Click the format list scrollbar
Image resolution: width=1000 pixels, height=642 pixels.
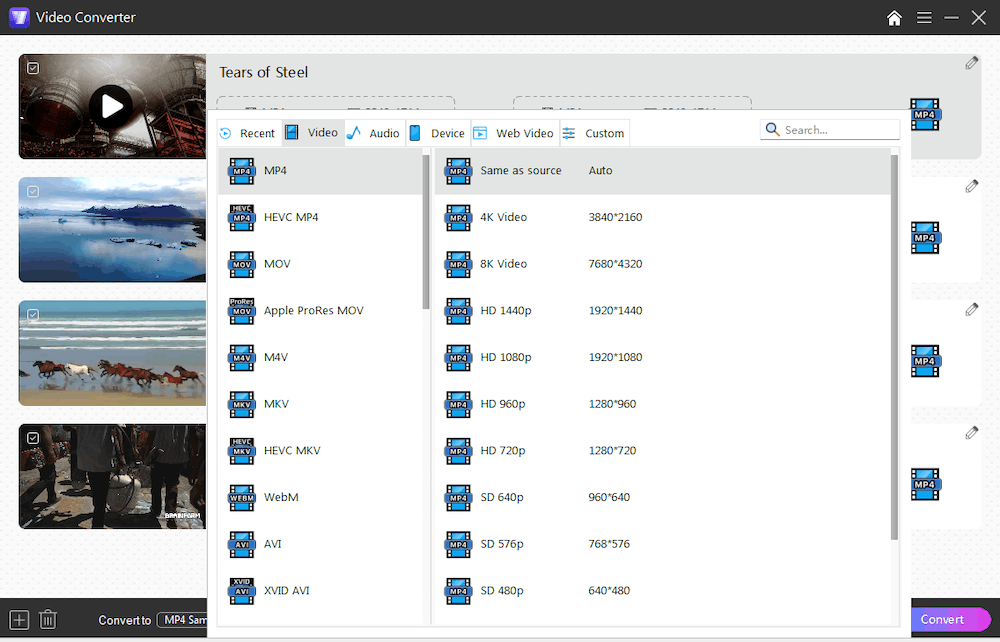426,232
